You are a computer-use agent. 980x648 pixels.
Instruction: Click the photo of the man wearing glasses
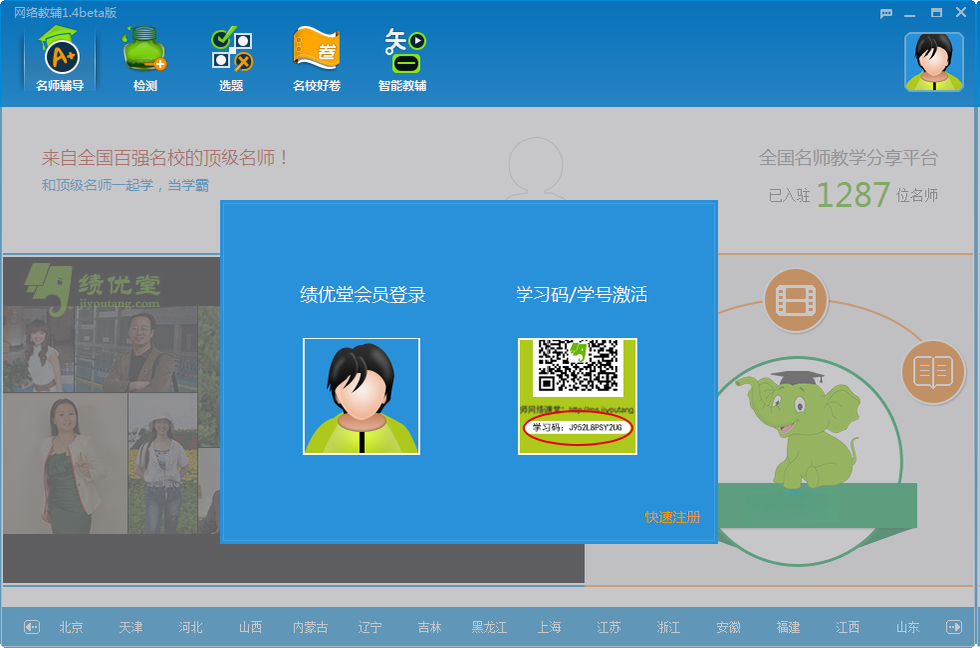pyautogui.click(x=136, y=349)
